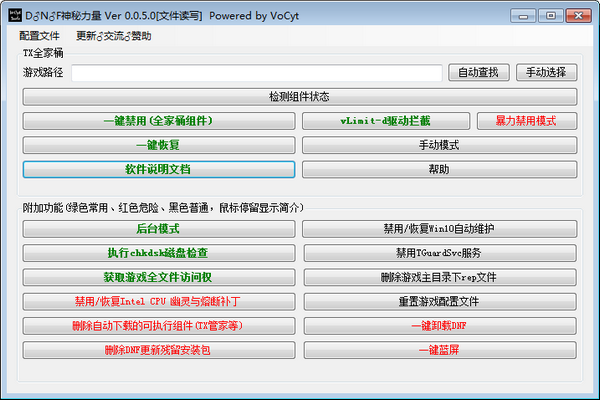Click the application icon in title bar
The width and height of the screenshot is (600, 400).
click(x=15, y=16)
